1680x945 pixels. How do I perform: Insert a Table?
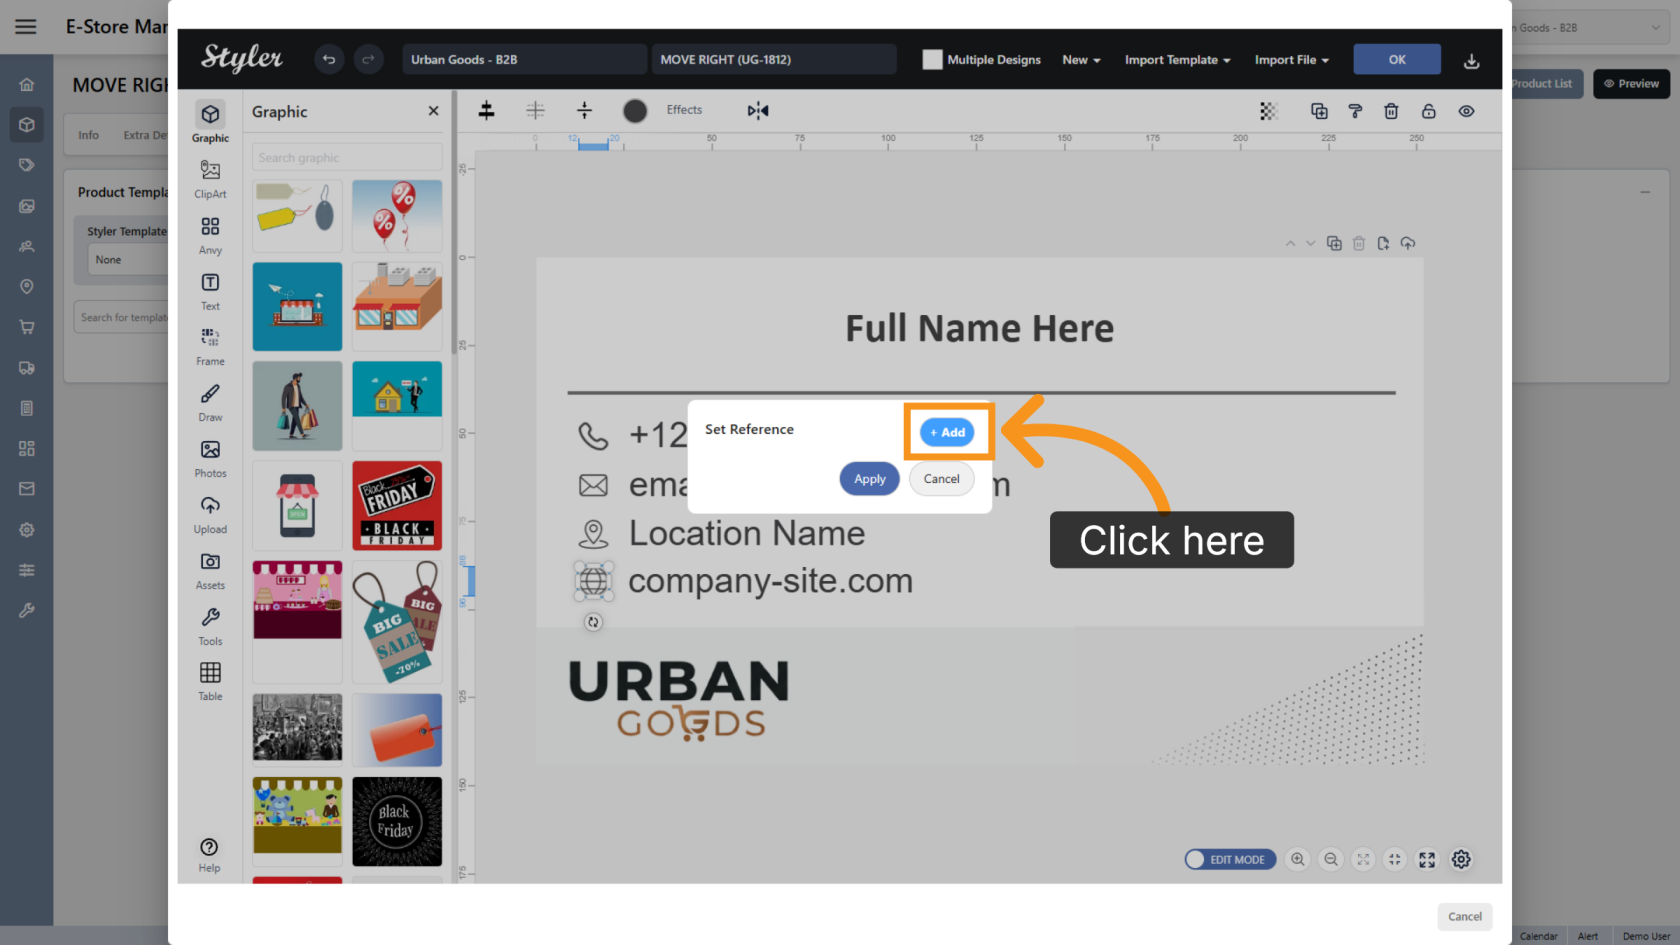coord(210,681)
